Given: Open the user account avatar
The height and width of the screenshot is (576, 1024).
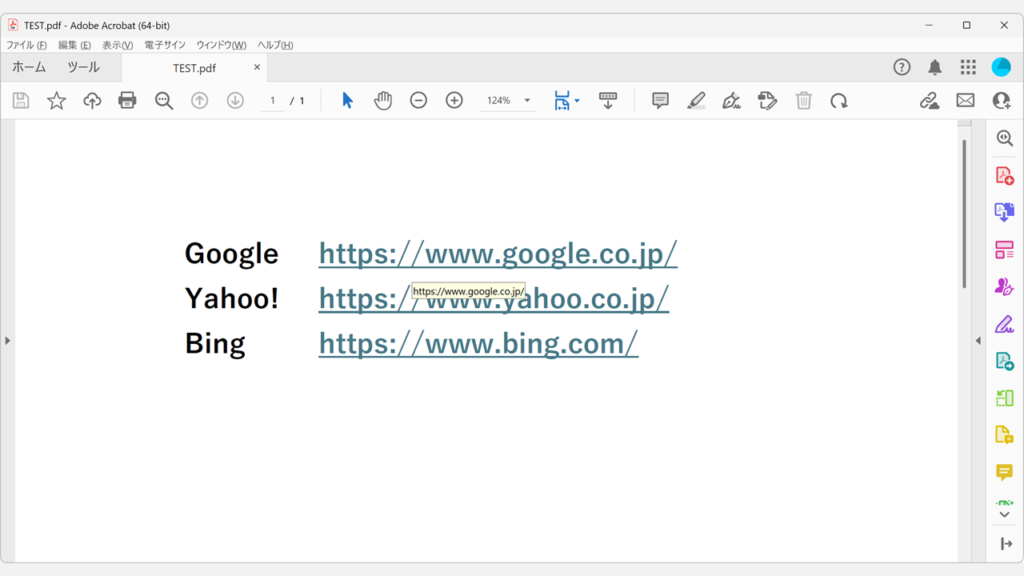Looking at the screenshot, I should tap(1001, 67).
